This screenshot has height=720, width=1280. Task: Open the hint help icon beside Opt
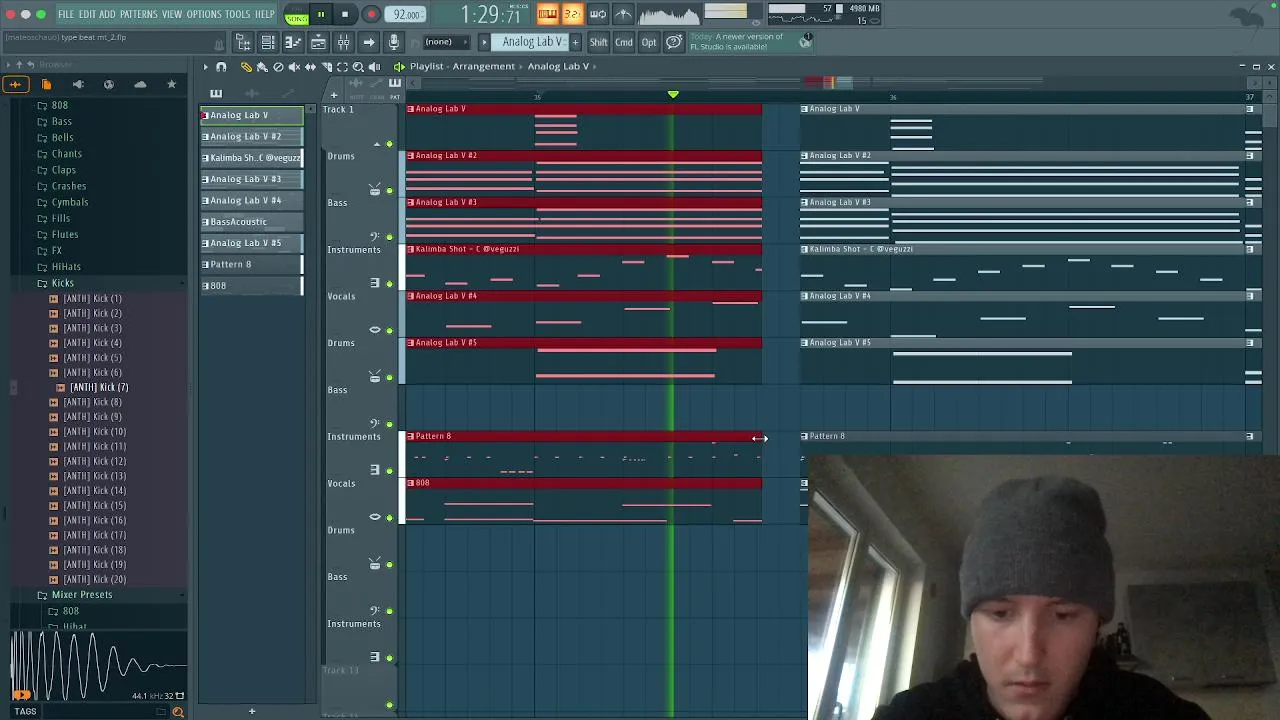tap(674, 42)
